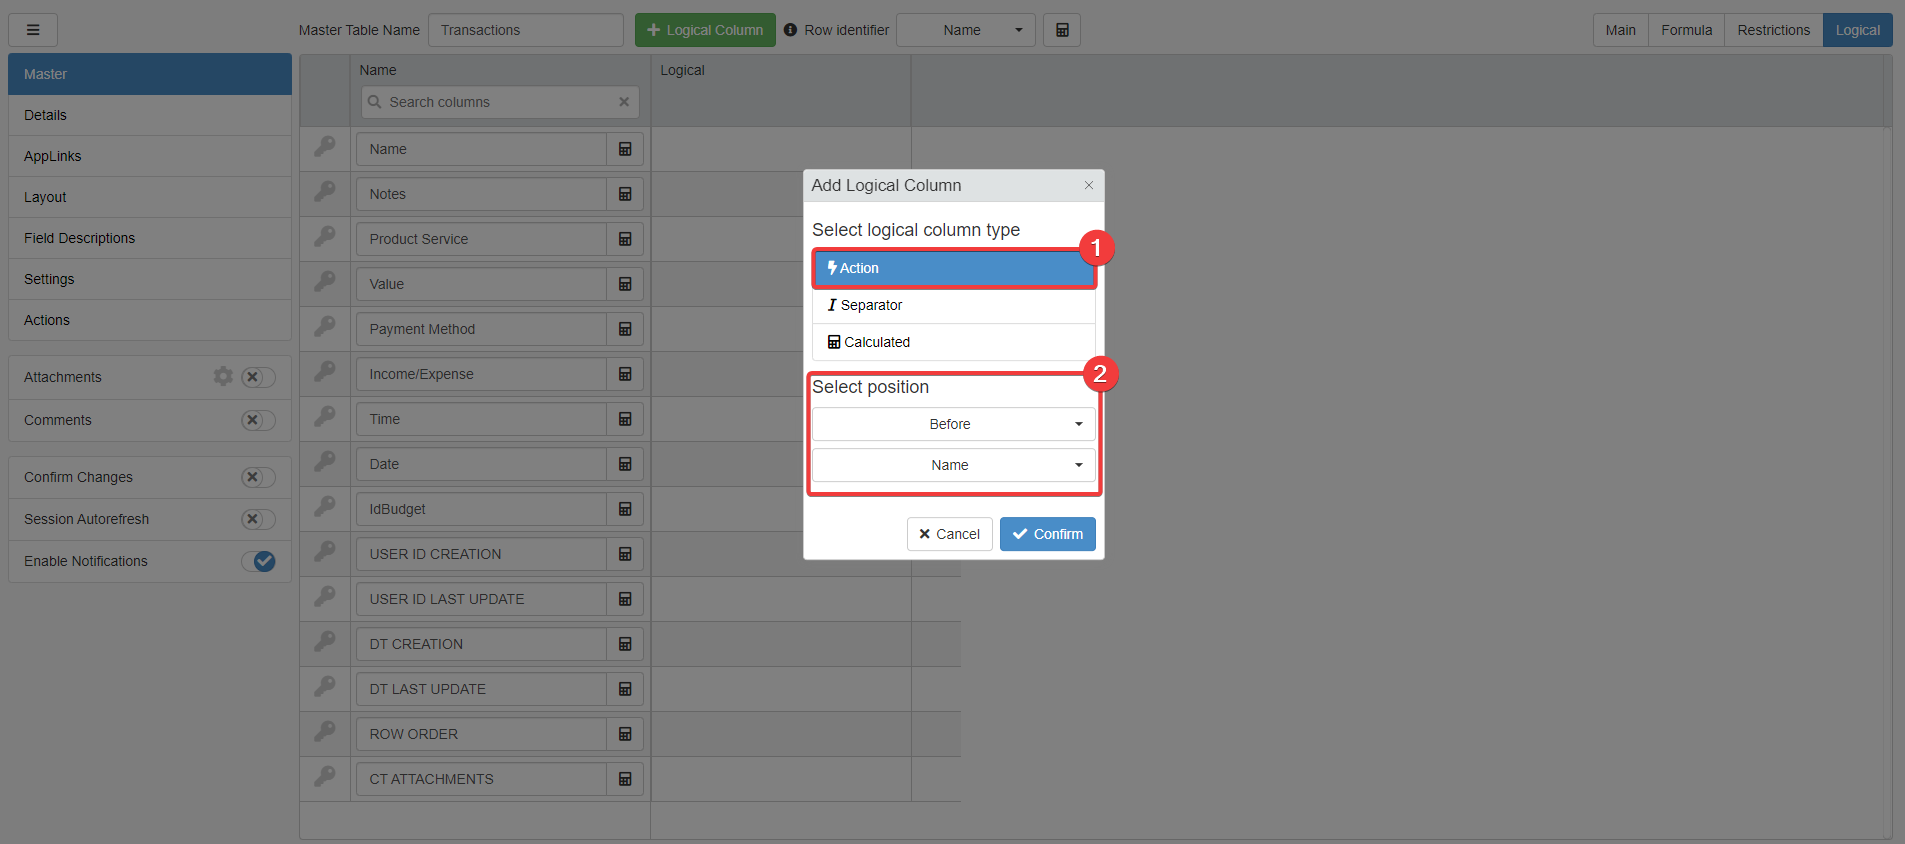1905x844 pixels.
Task: Open the Attachments gear settings icon
Action: (x=223, y=376)
